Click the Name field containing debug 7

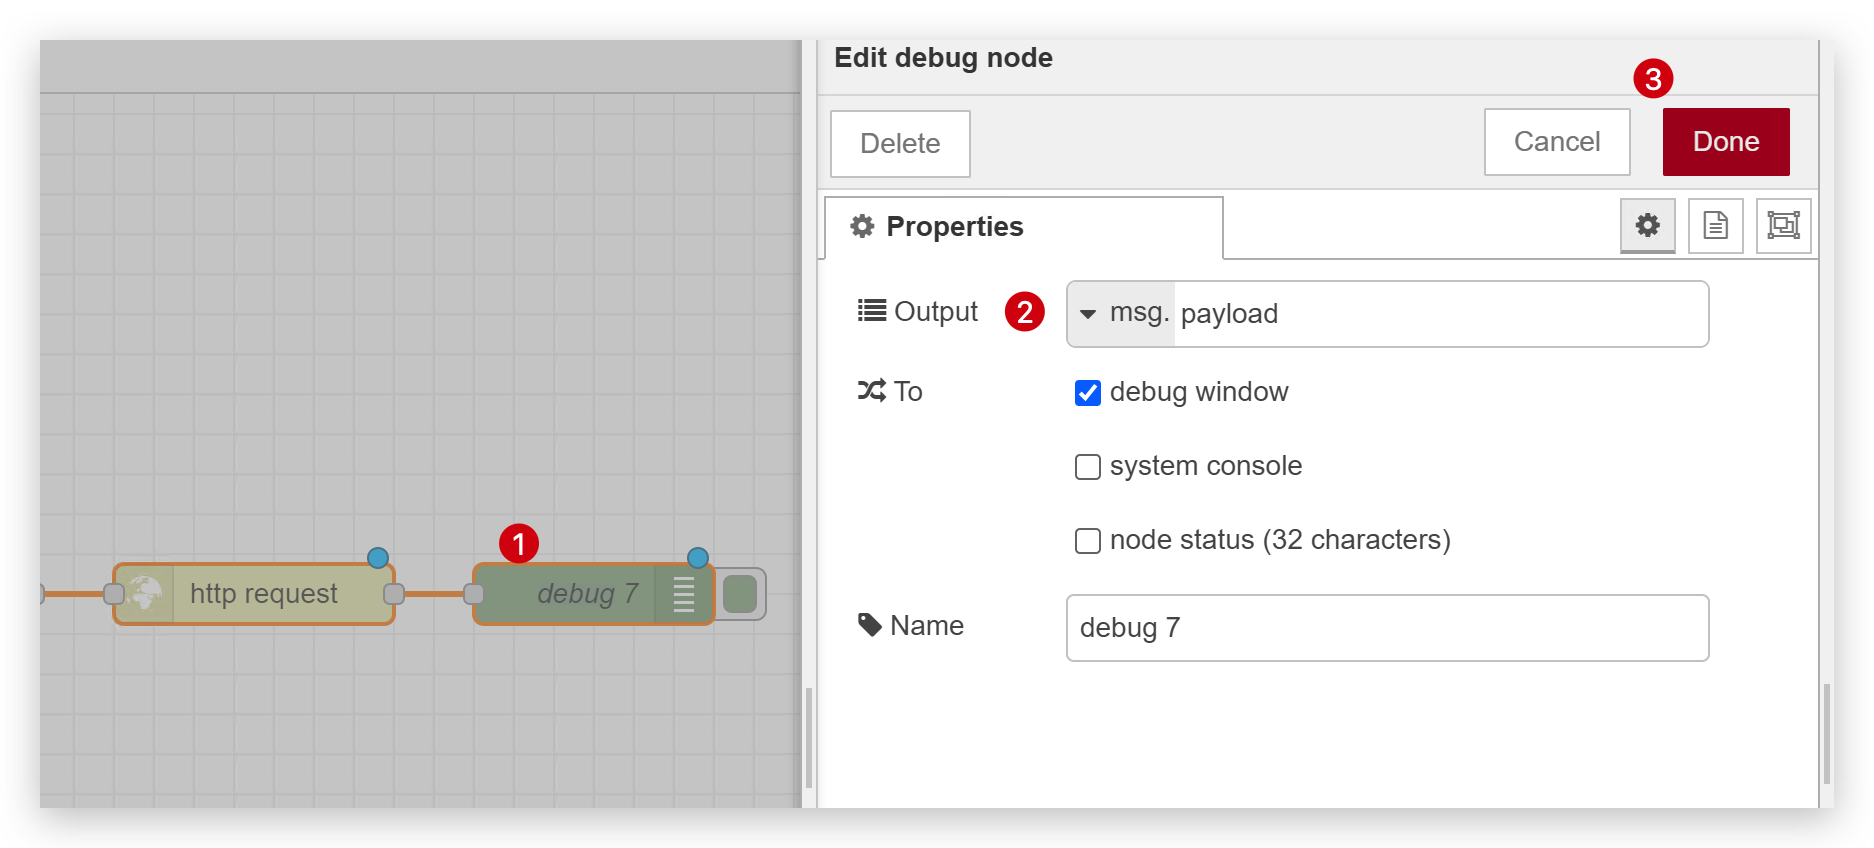1387,628
